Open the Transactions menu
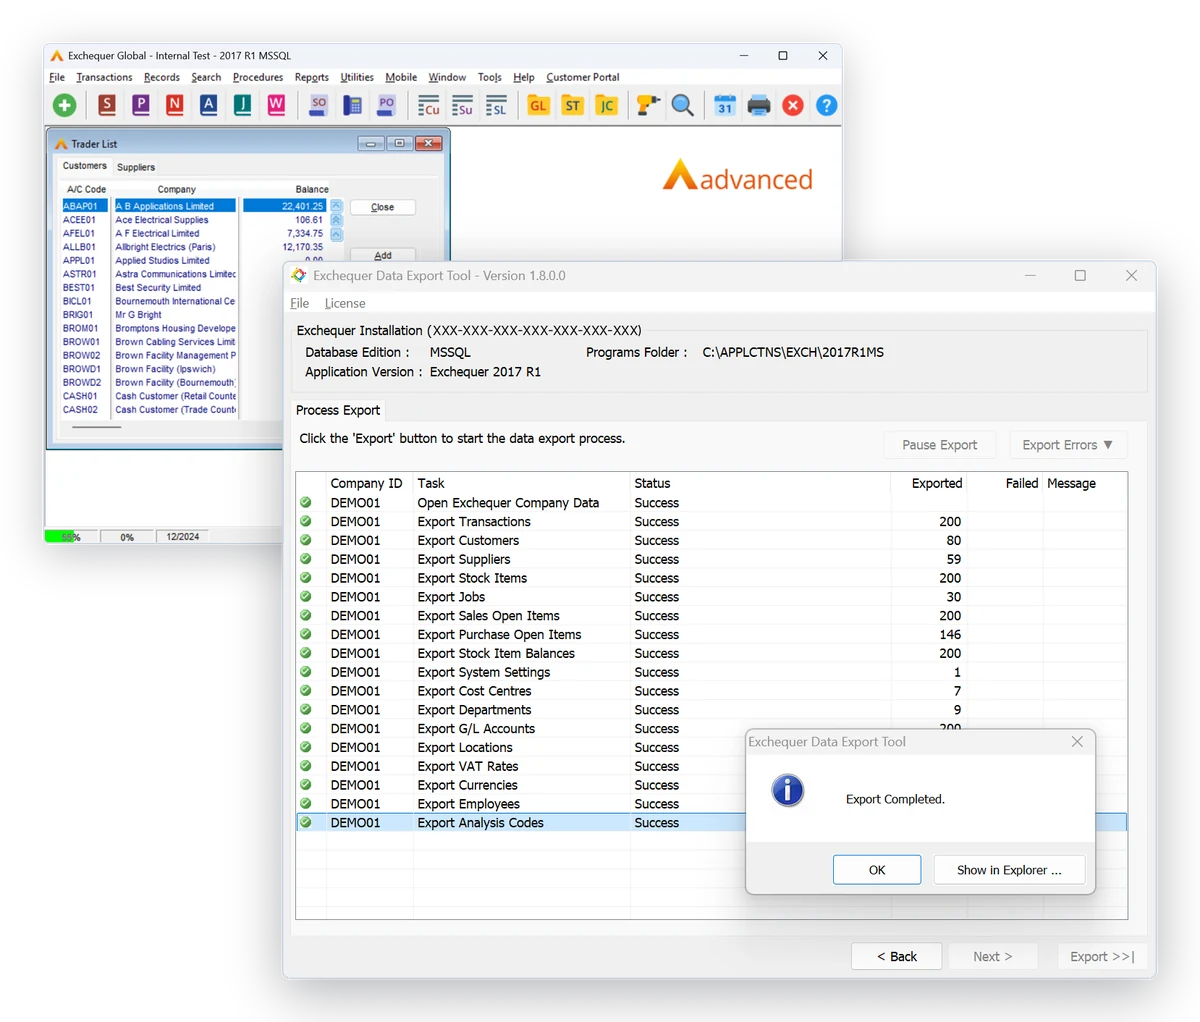Viewport: 1200px width, 1022px height. 104,77
